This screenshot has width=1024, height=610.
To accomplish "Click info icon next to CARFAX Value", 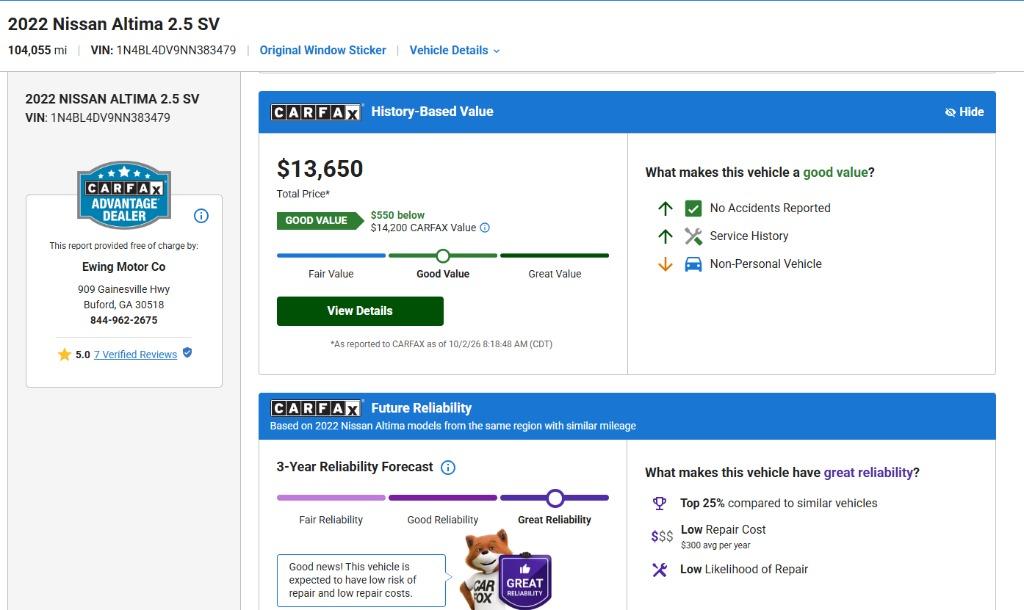I will click(x=485, y=227).
